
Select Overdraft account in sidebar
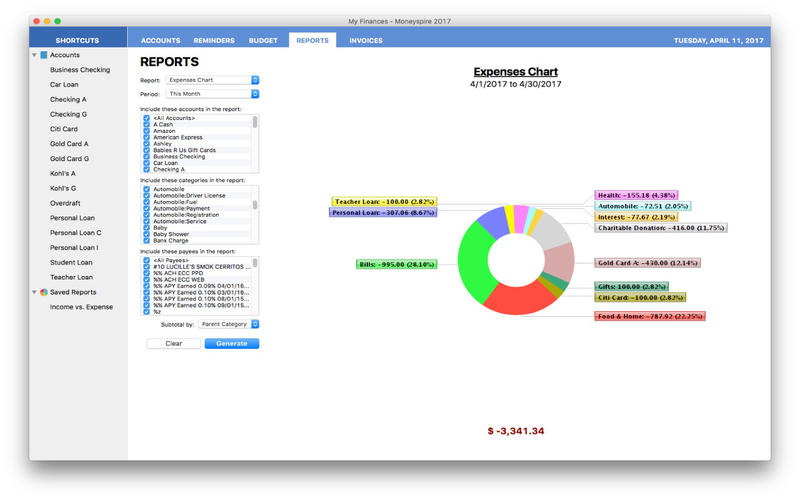coord(65,203)
